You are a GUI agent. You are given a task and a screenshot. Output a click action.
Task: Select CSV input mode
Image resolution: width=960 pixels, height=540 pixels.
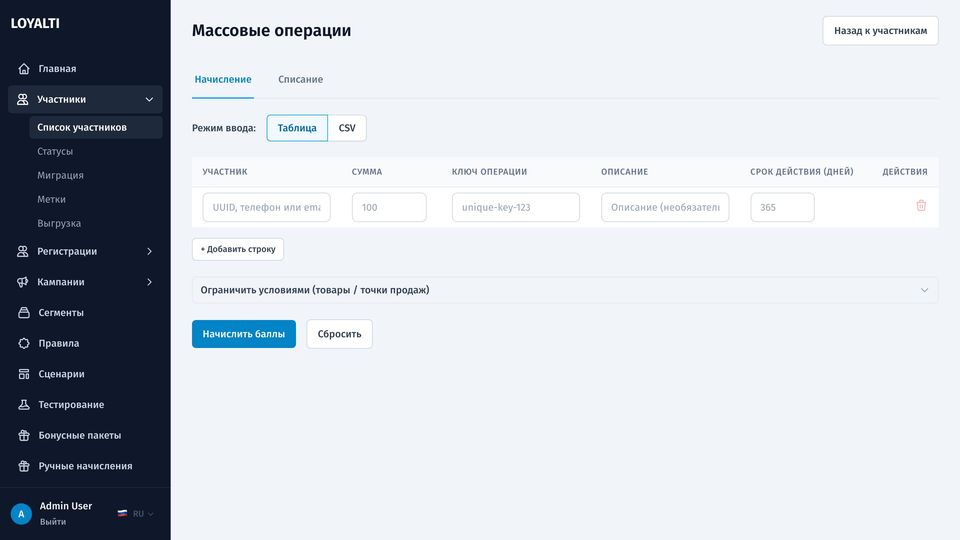[x=347, y=128]
